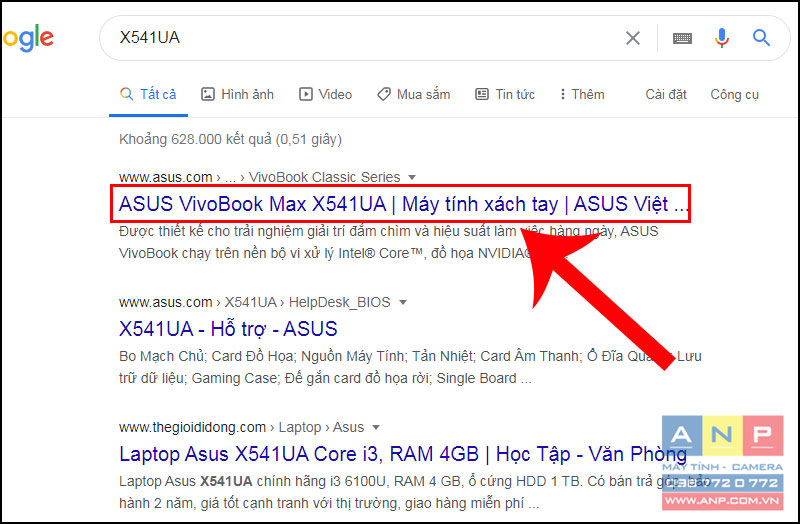Start voice search with the microphone icon
The height and width of the screenshot is (524, 800).
coord(721,38)
